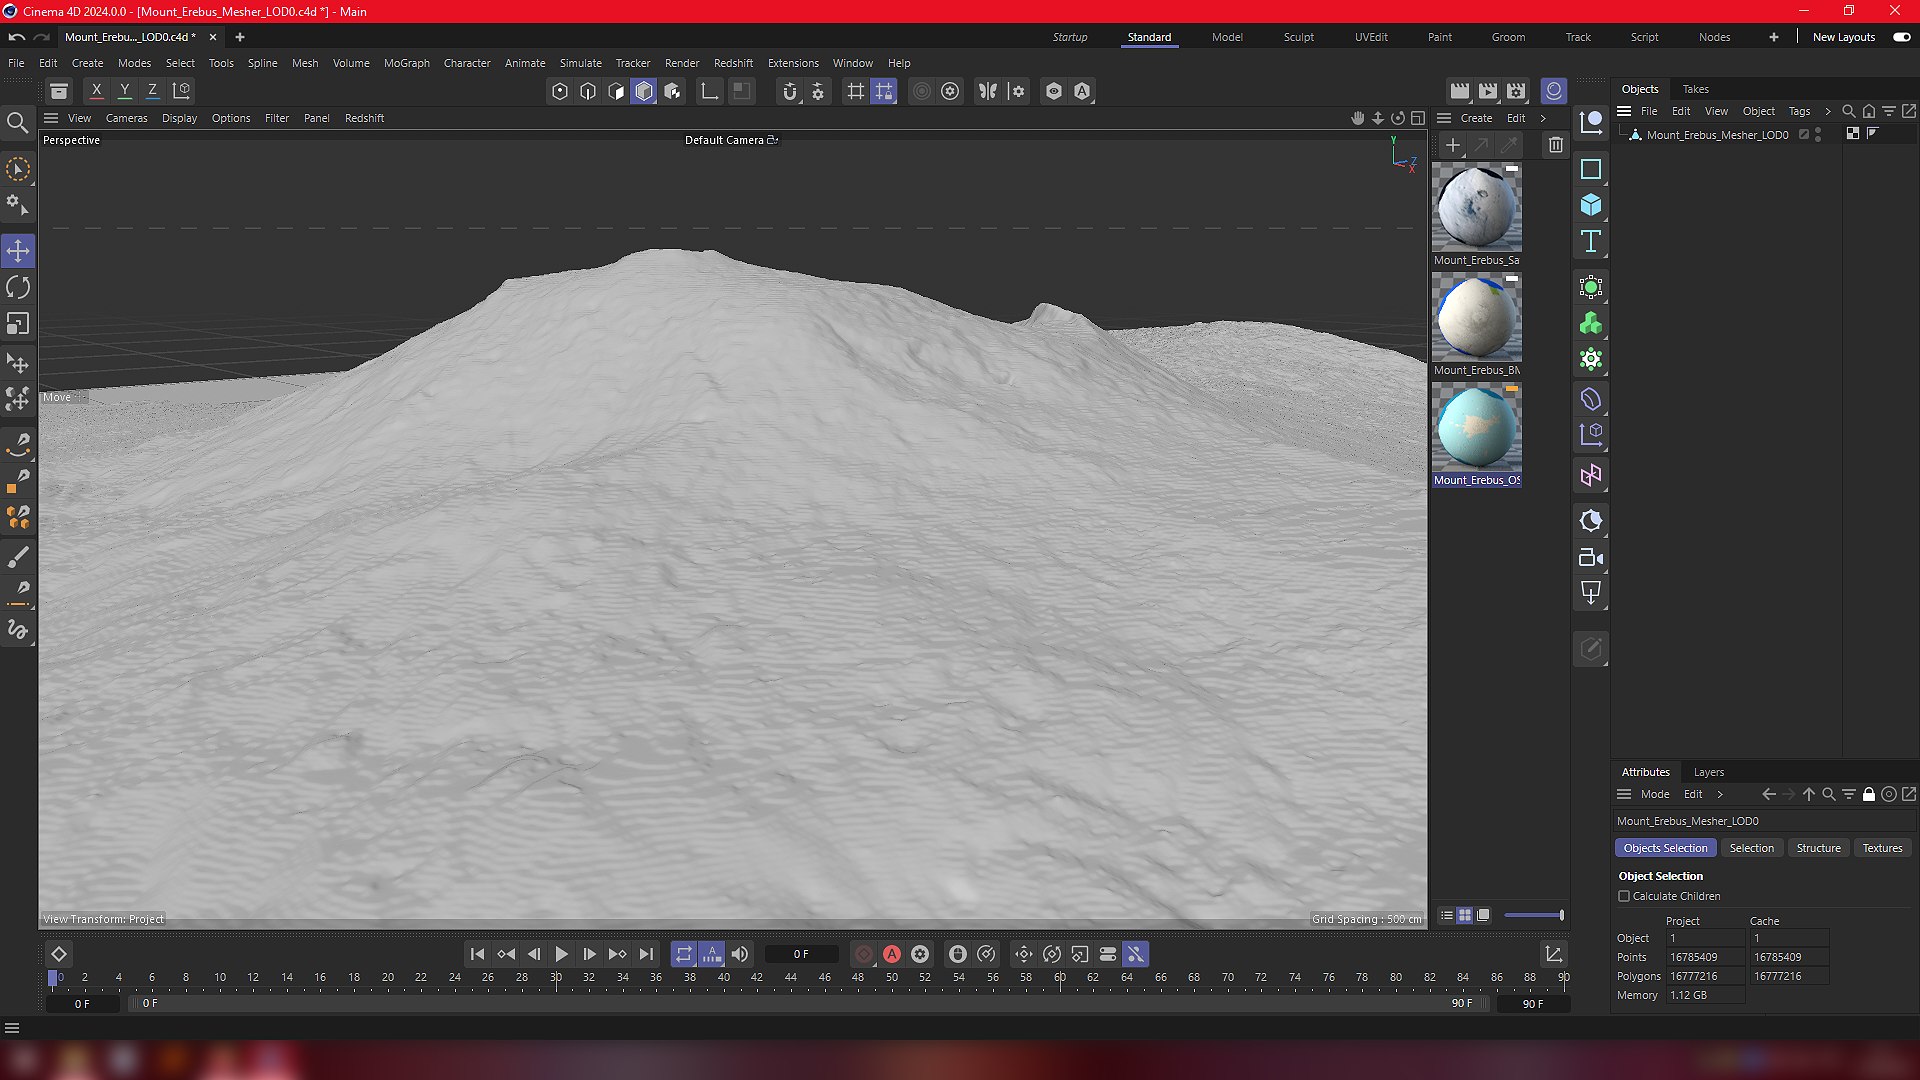
Task: Create new material with plus icon
Action: (x=1453, y=145)
